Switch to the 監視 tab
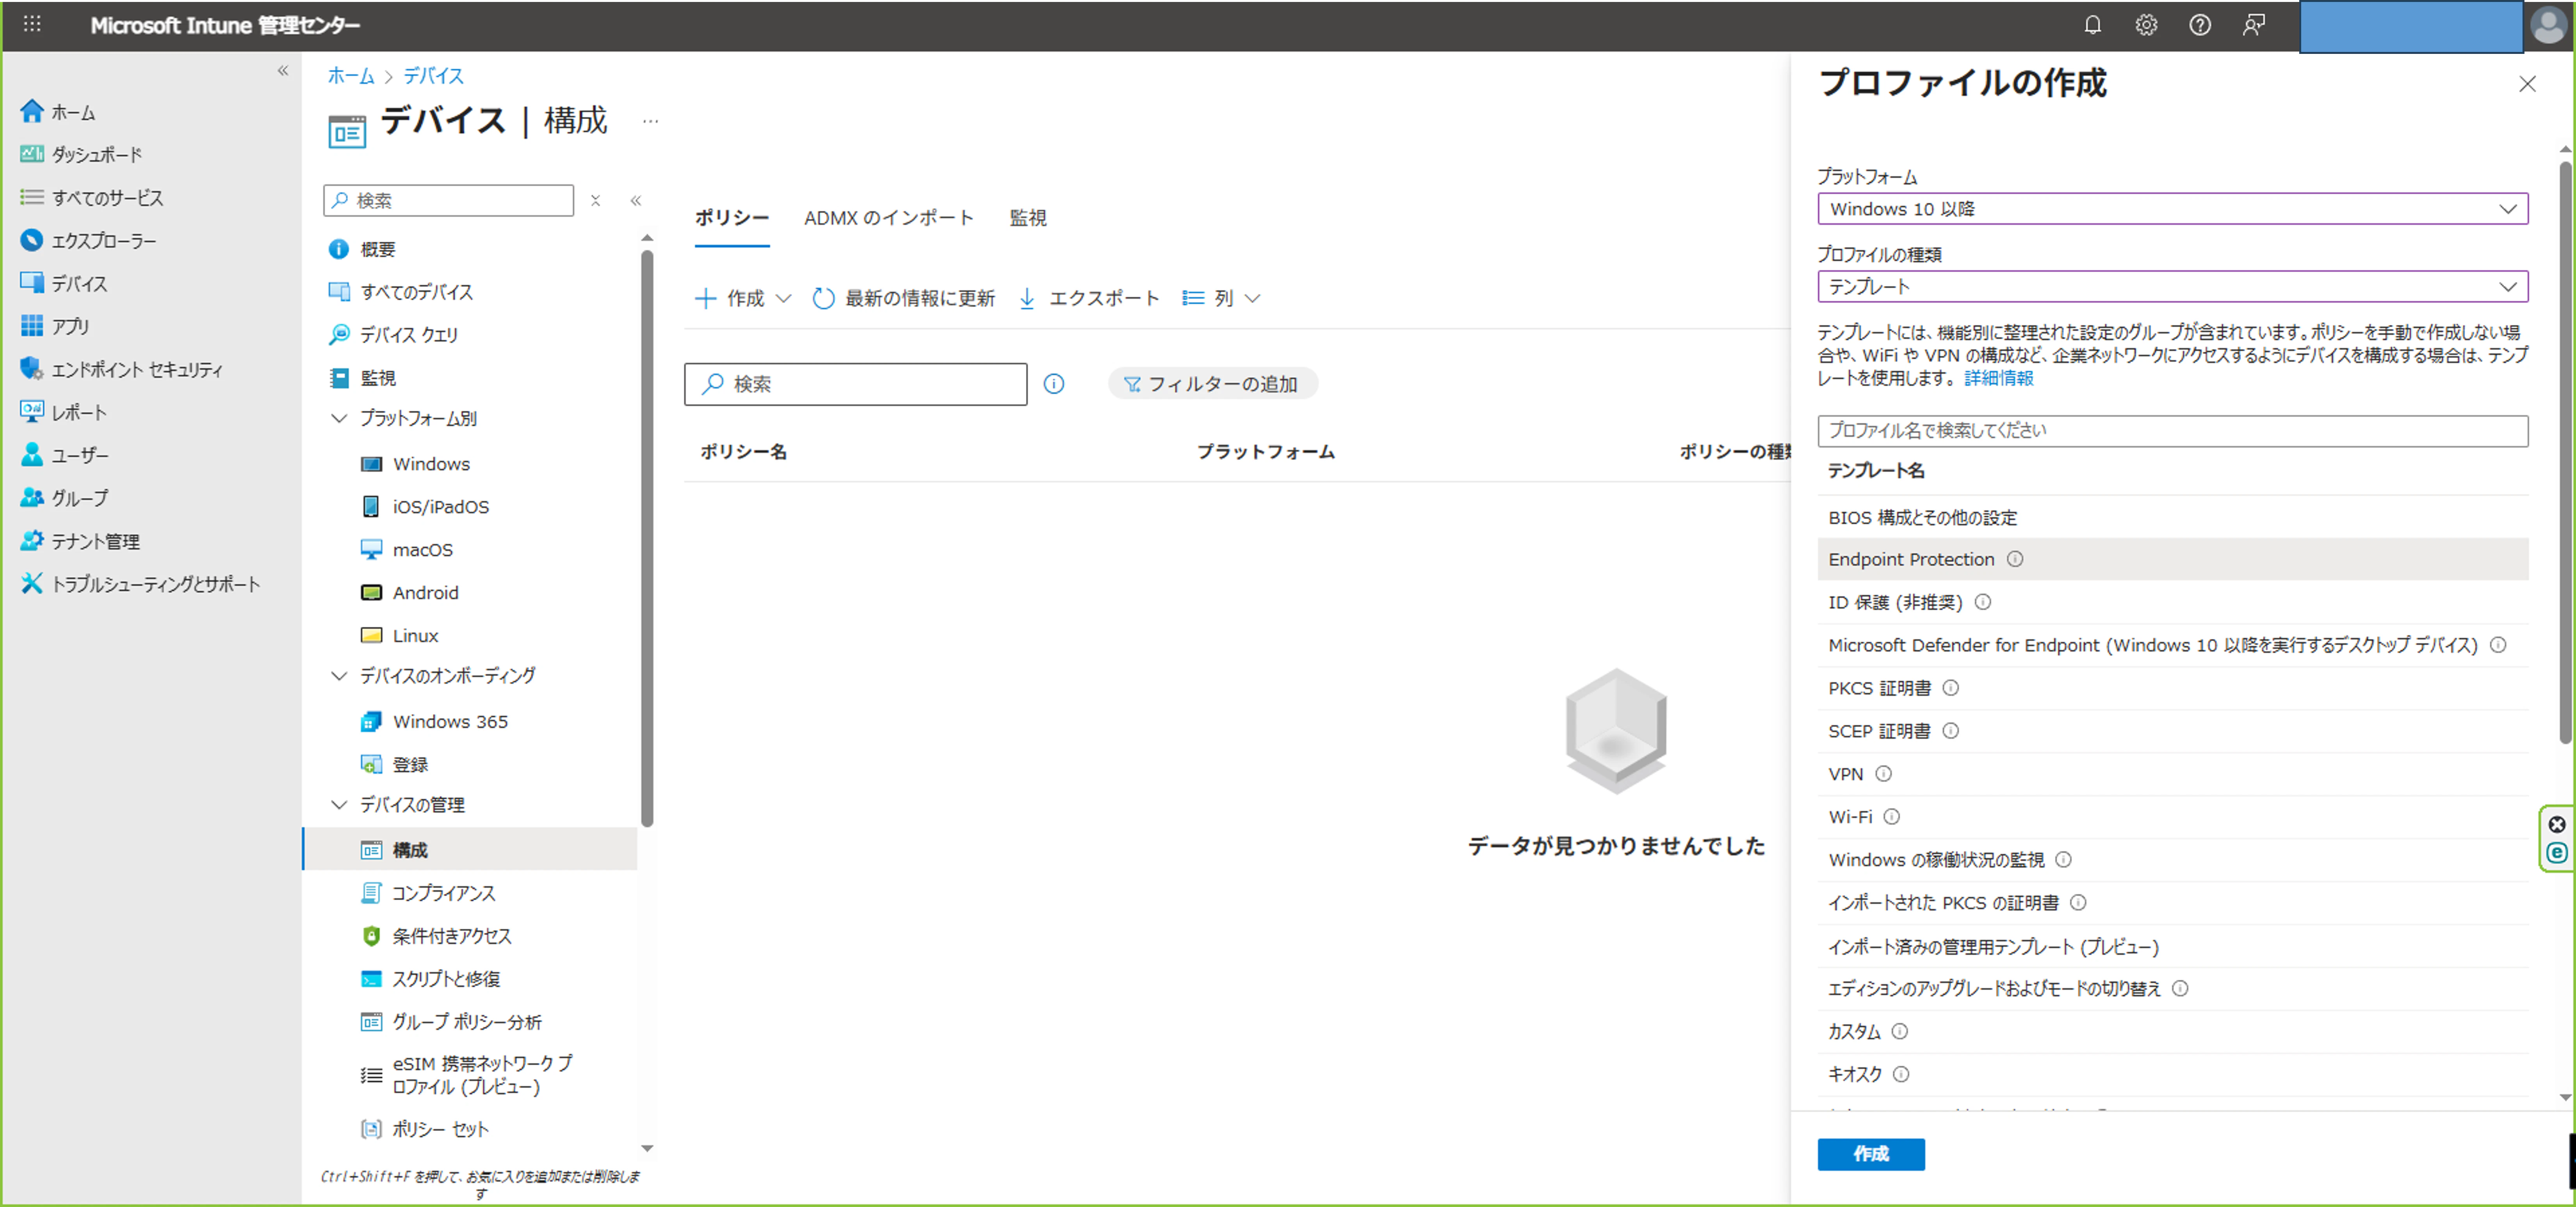This screenshot has width=2576, height=1207. pos(1028,217)
